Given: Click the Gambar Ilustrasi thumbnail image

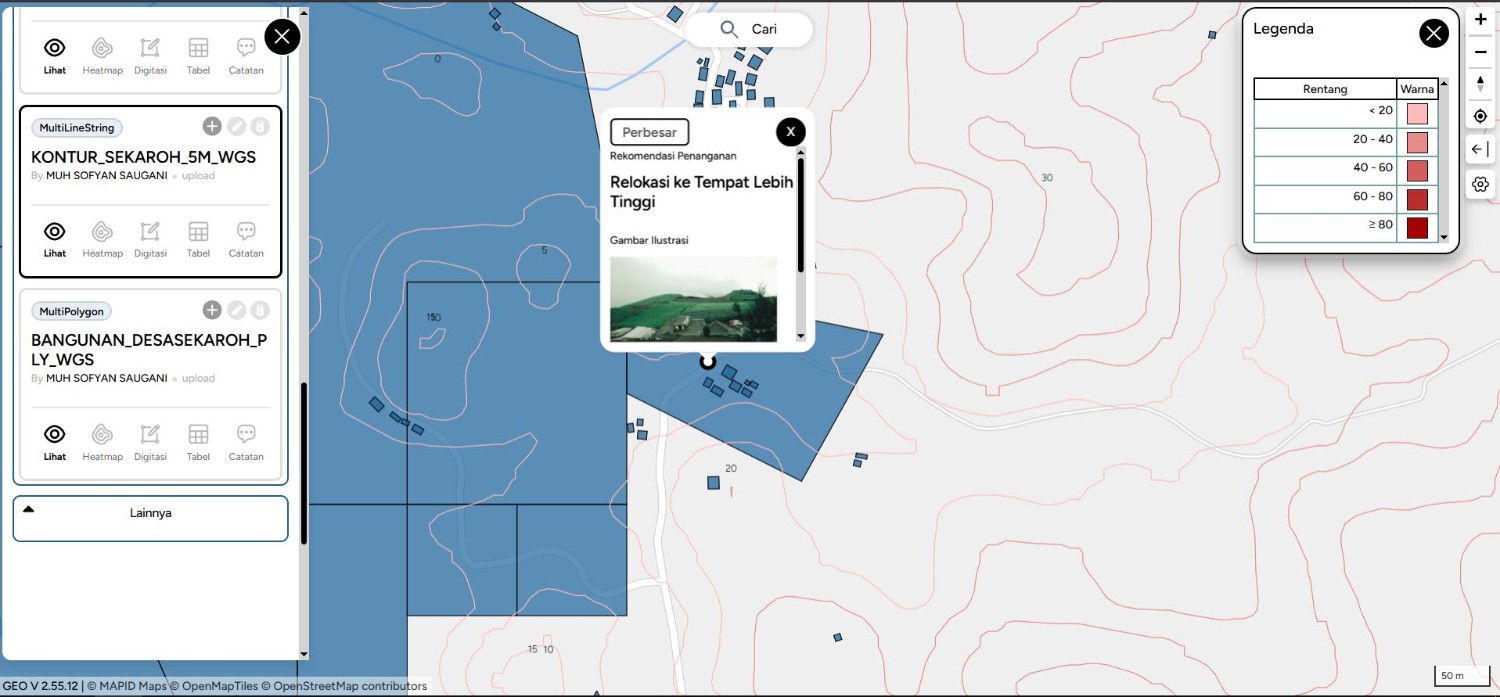Looking at the screenshot, I should click(693, 299).
